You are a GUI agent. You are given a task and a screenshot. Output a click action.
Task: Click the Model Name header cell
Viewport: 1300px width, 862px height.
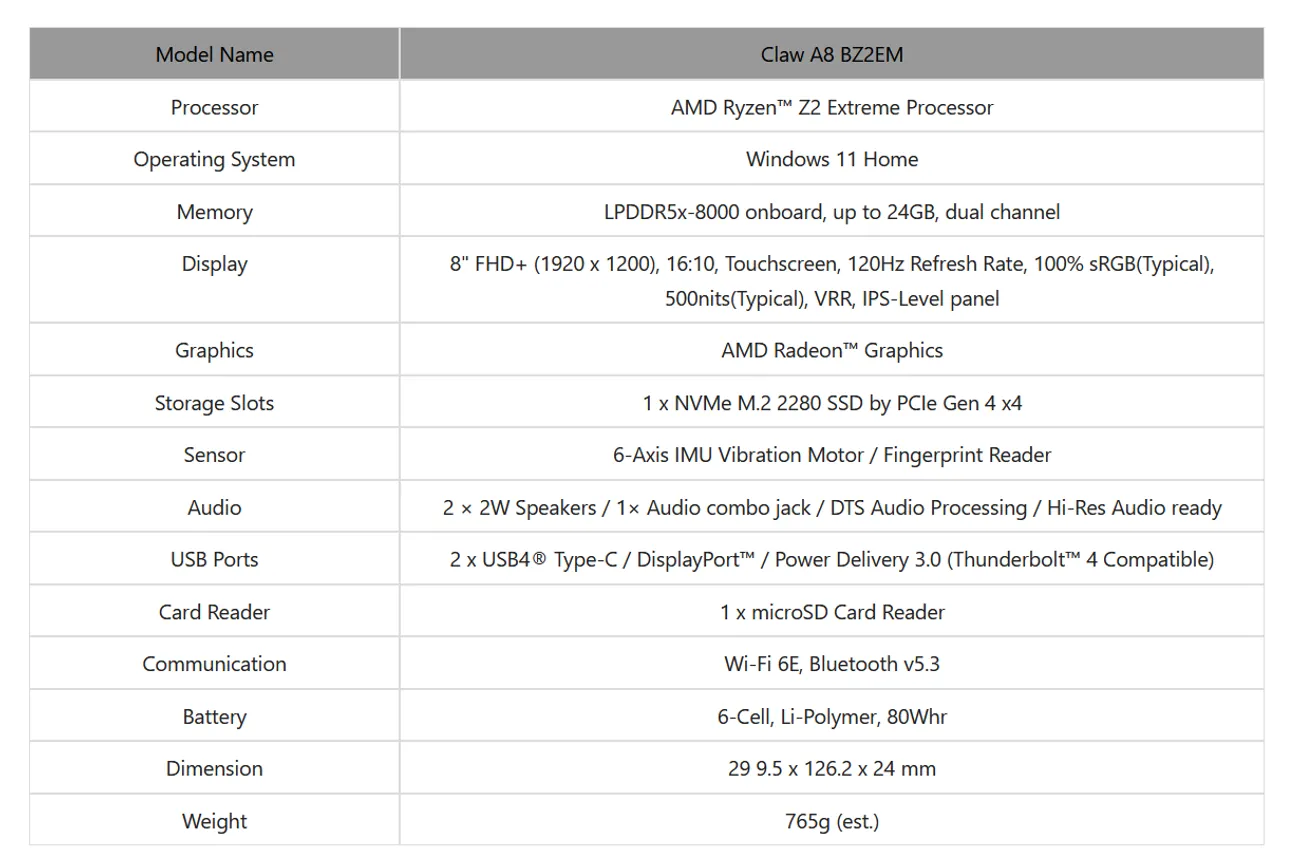pyautogui.click(x=214, y=55)
